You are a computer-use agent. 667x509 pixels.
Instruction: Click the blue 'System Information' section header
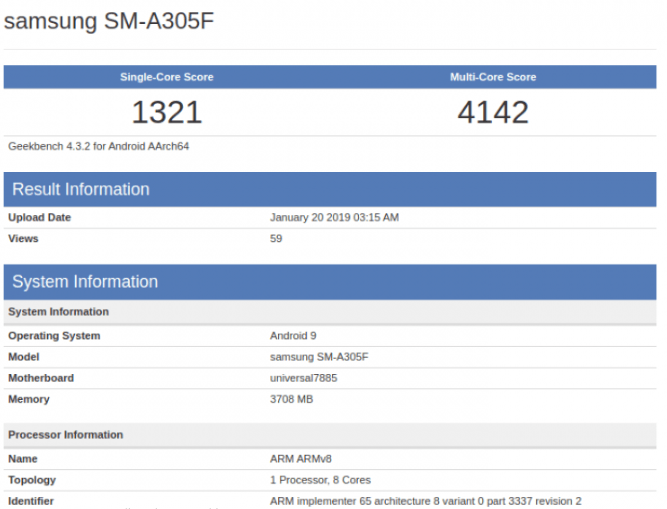[x=330, y=282]
